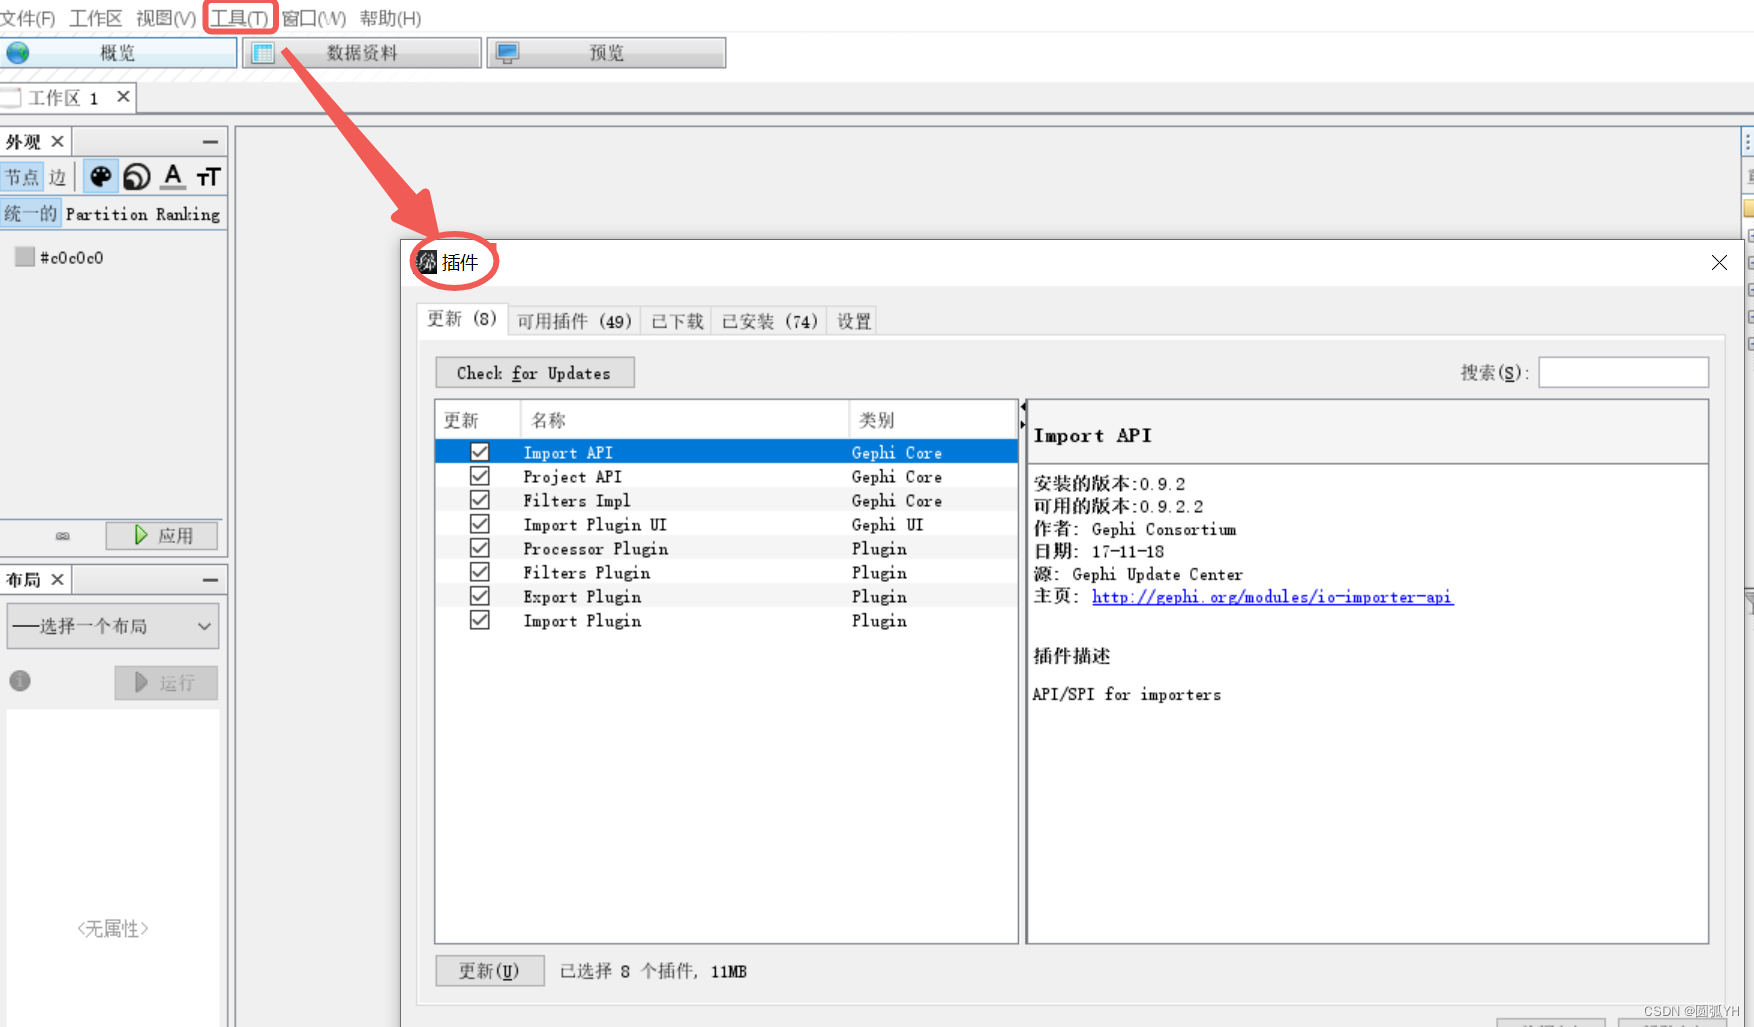
Task: Open the 窗口(W) menu
Action: (314, 18)
